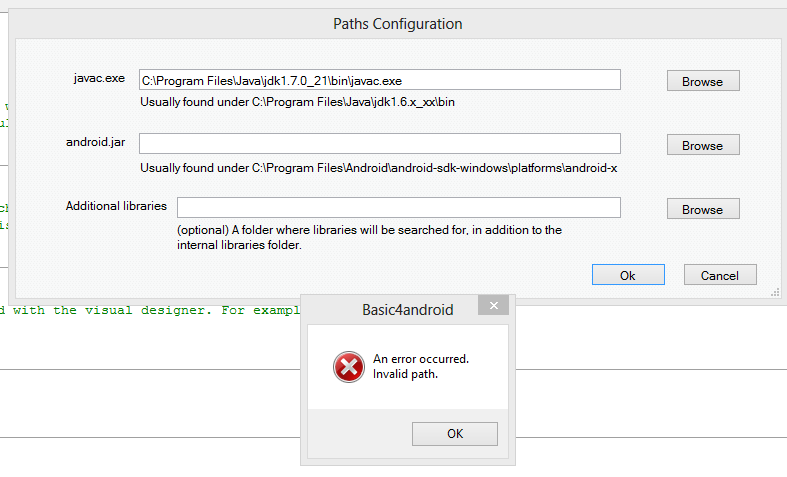Cancel the Paths Configuration dialog
This screenshot has width=787, height=477.
719,275
